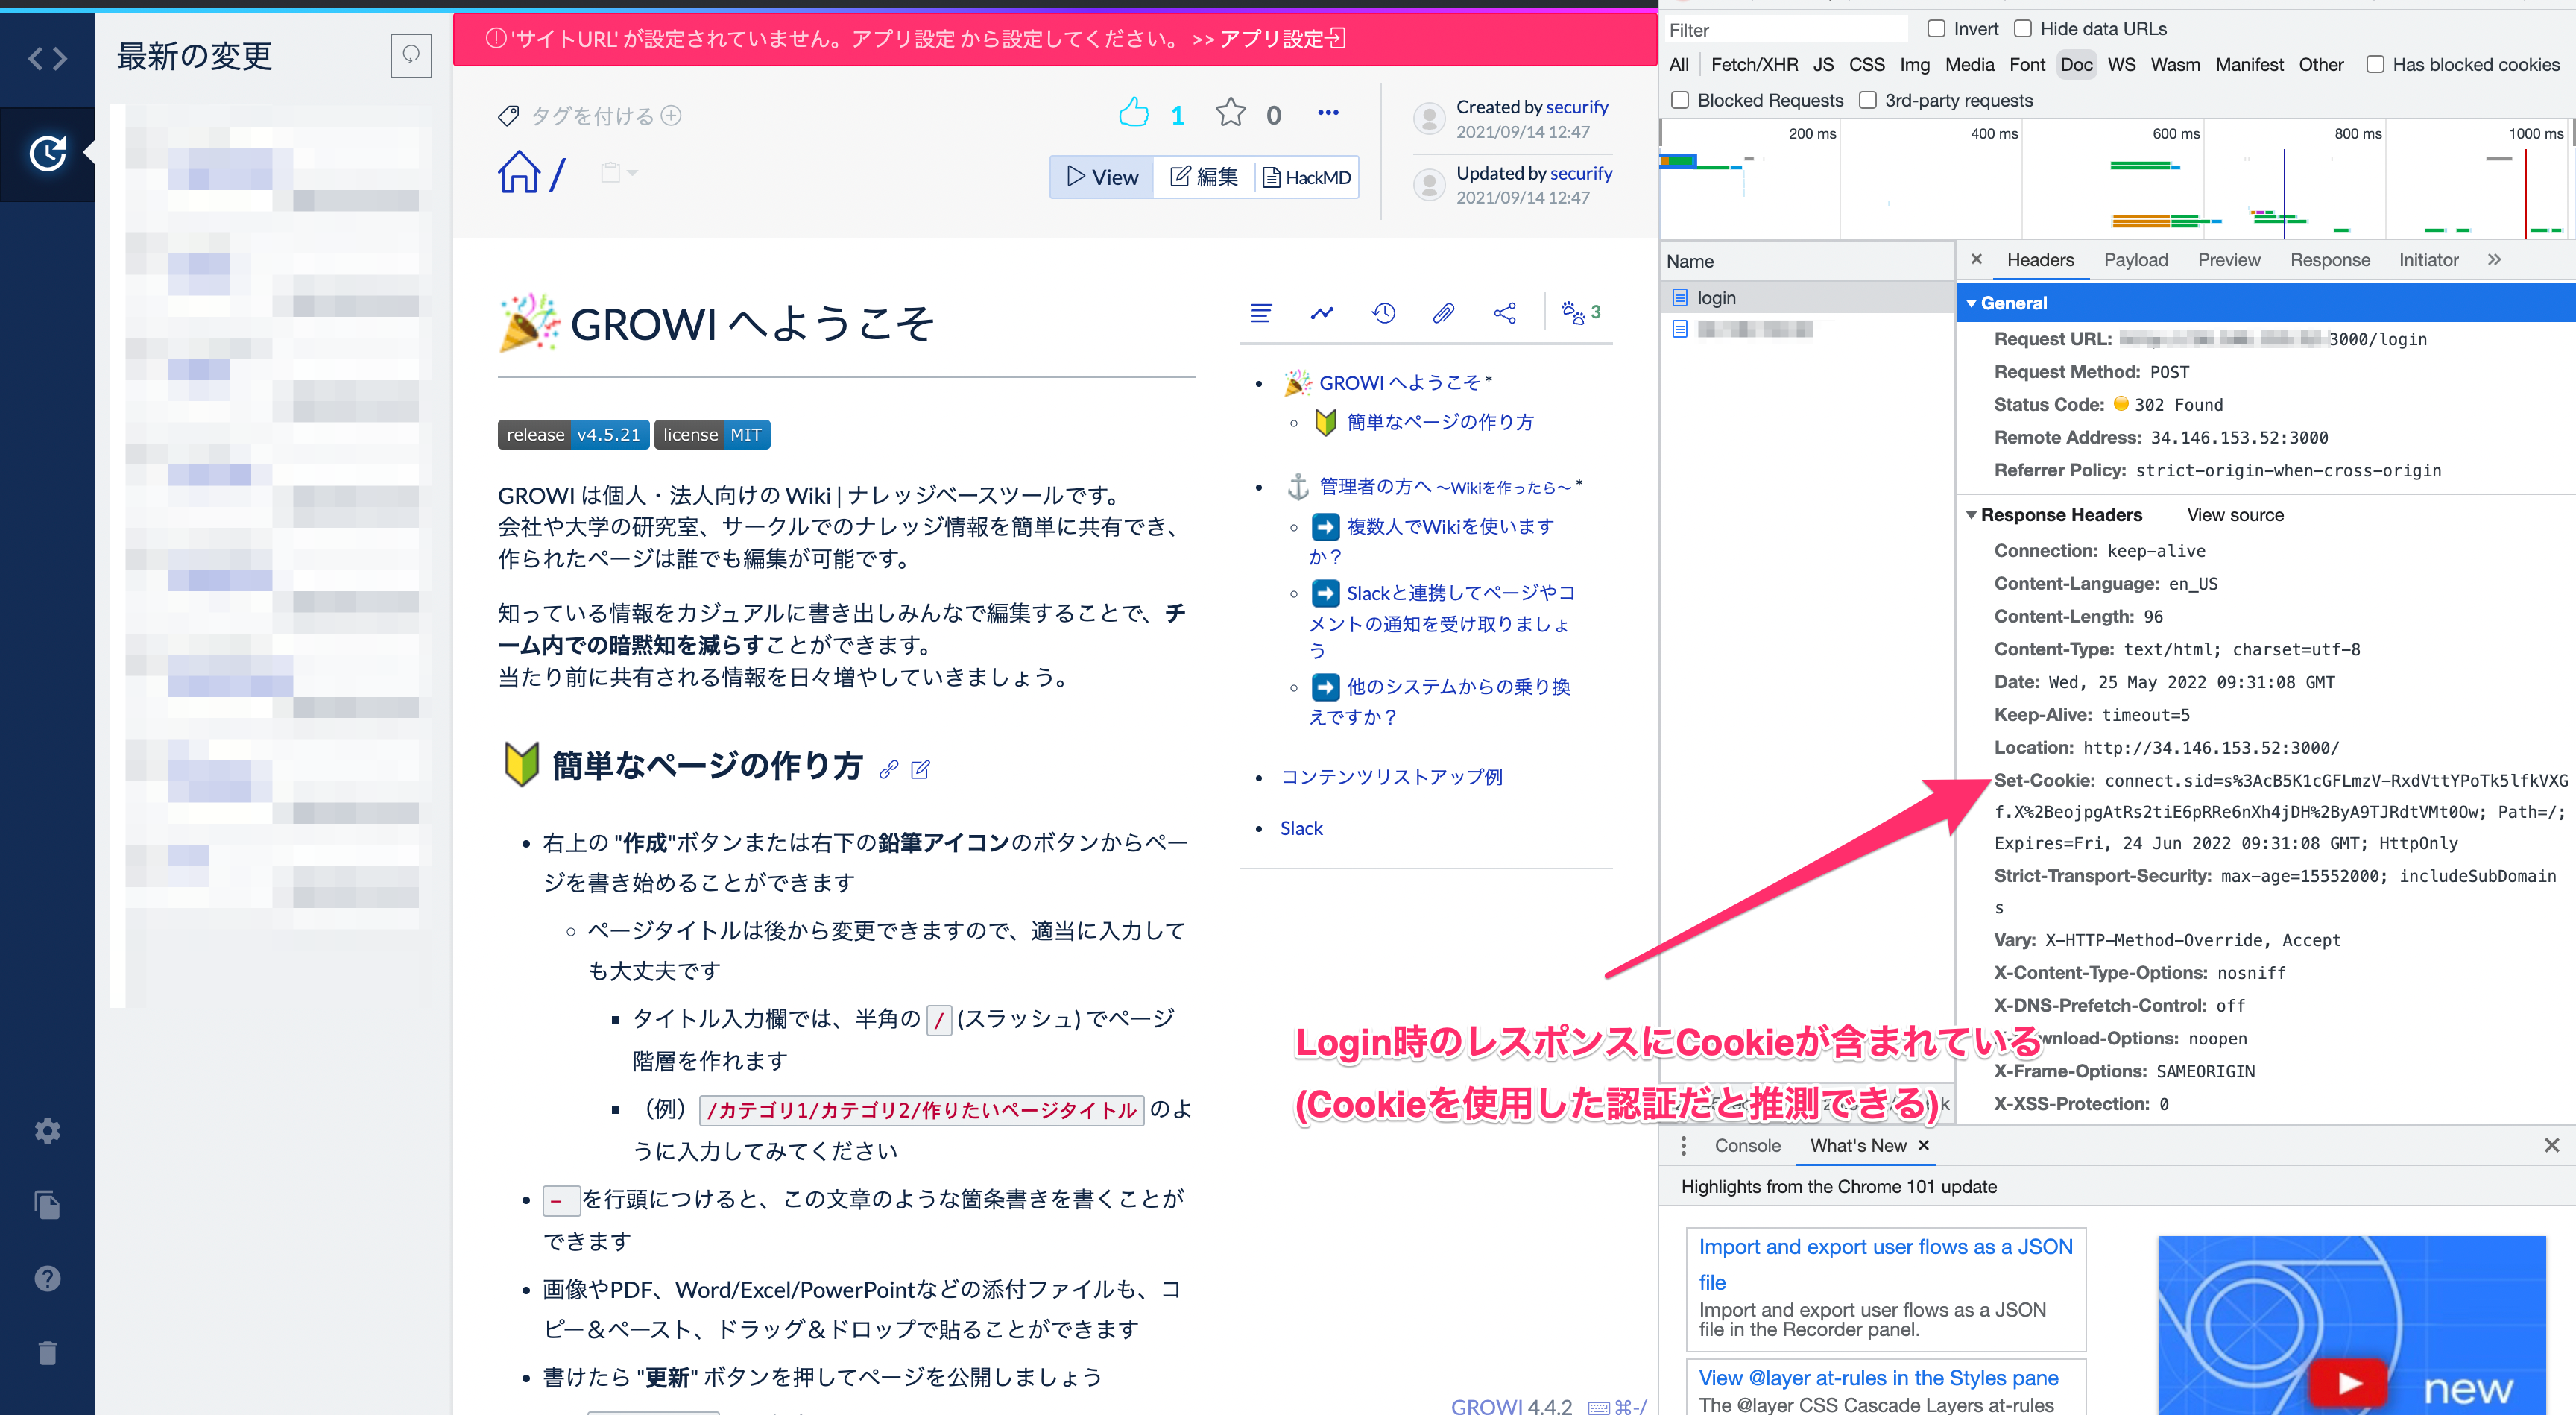2576x1415 pixels.
Task: Open the clipboard copy dropdown next to path
Action: 617,173
